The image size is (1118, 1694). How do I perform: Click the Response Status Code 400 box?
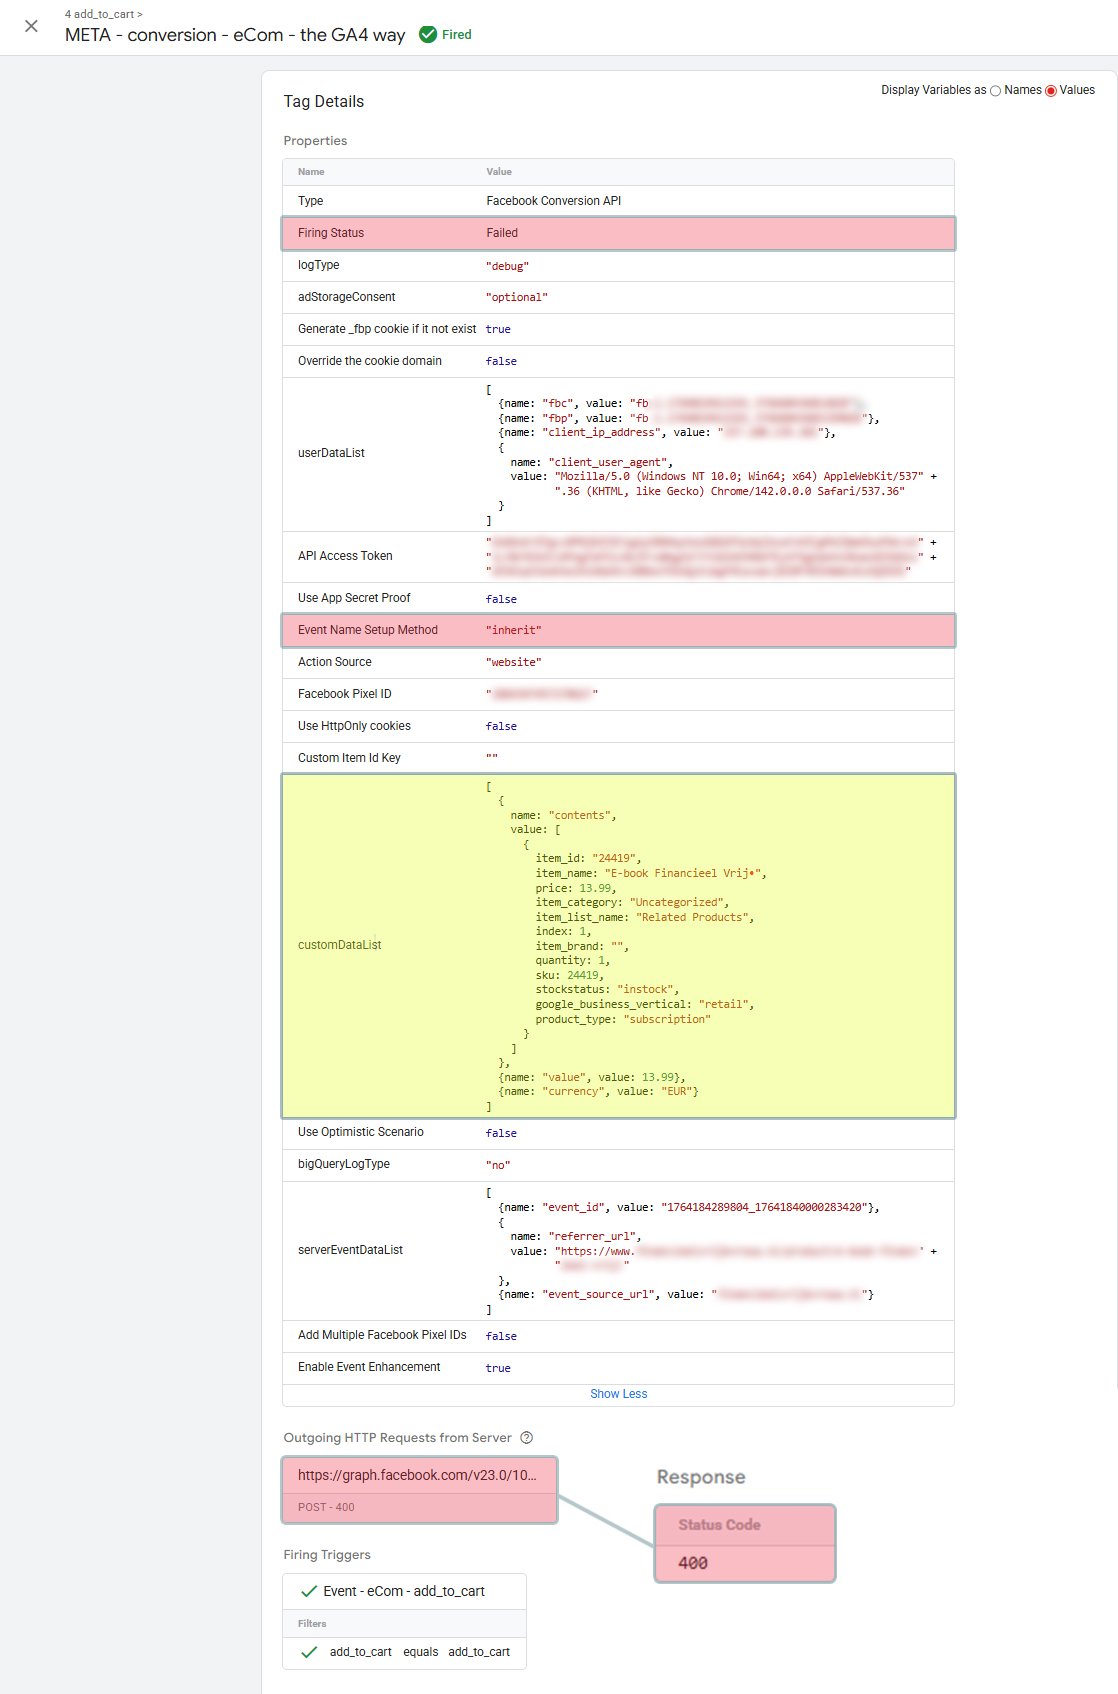[744, 1543]
